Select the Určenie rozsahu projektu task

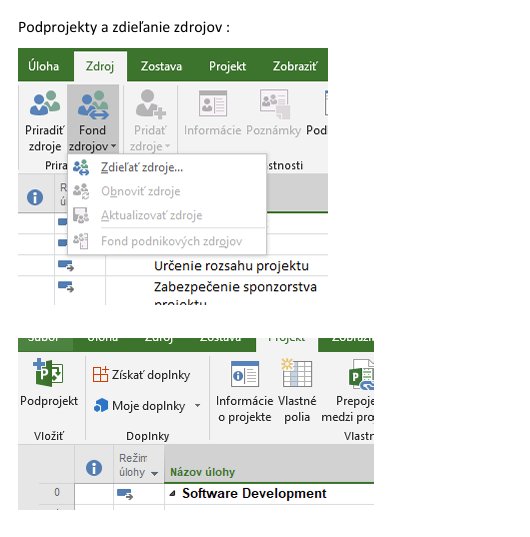tap(231, 266)
